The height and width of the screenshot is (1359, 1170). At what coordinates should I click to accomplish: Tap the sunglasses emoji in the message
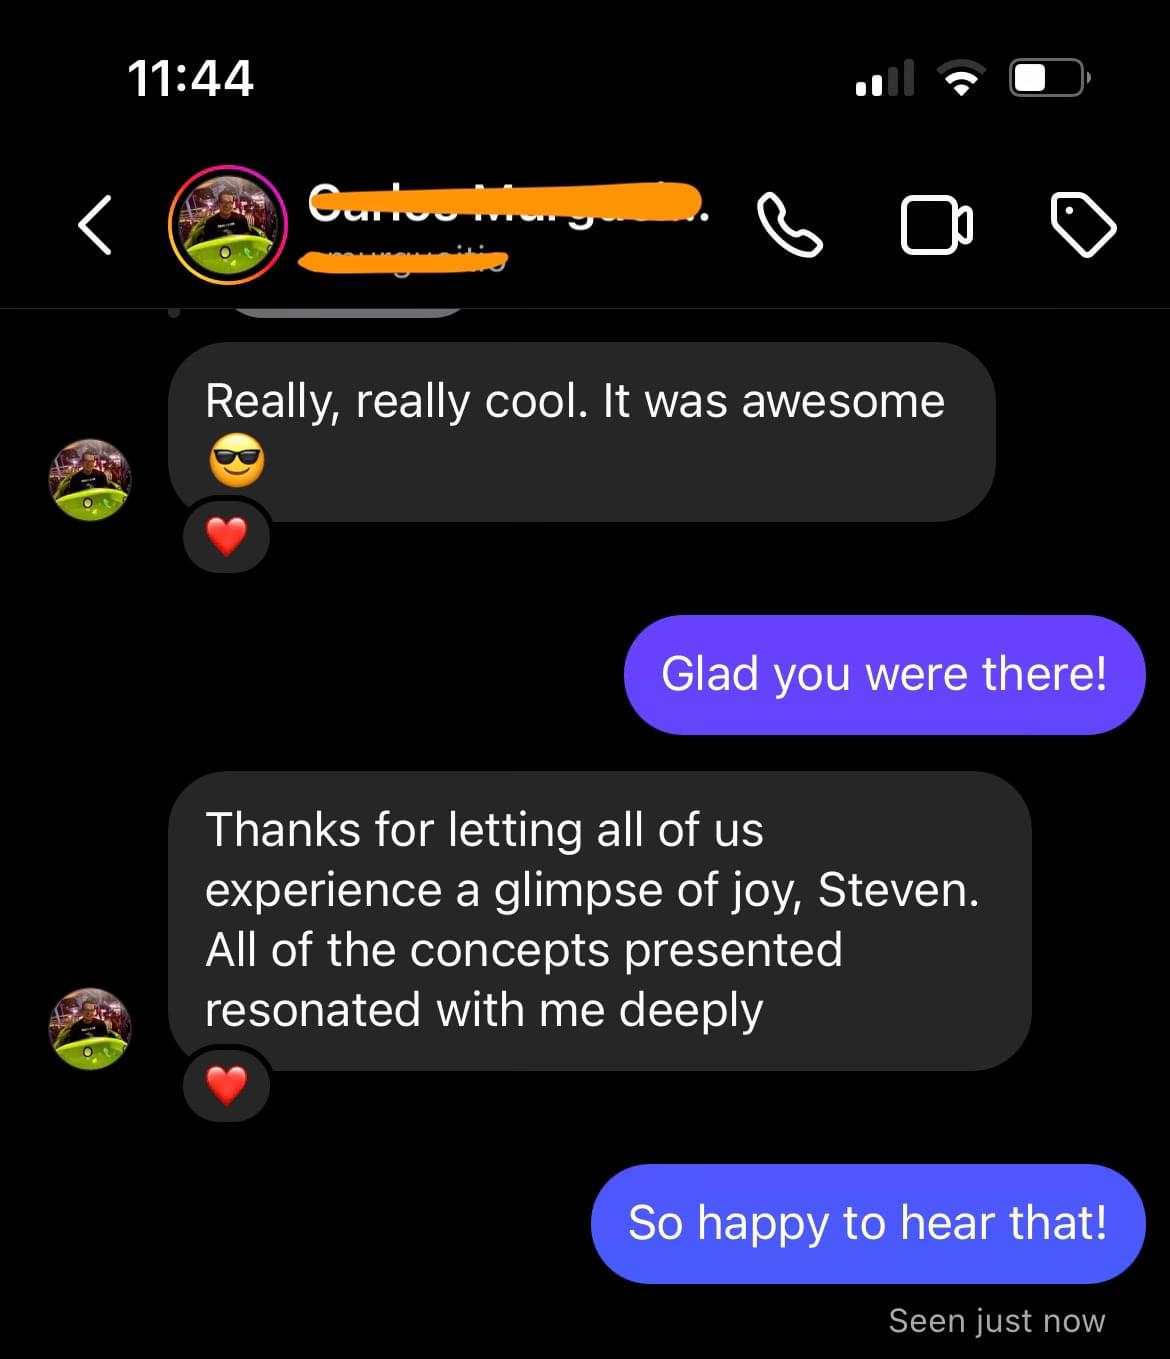coord(237,461)
